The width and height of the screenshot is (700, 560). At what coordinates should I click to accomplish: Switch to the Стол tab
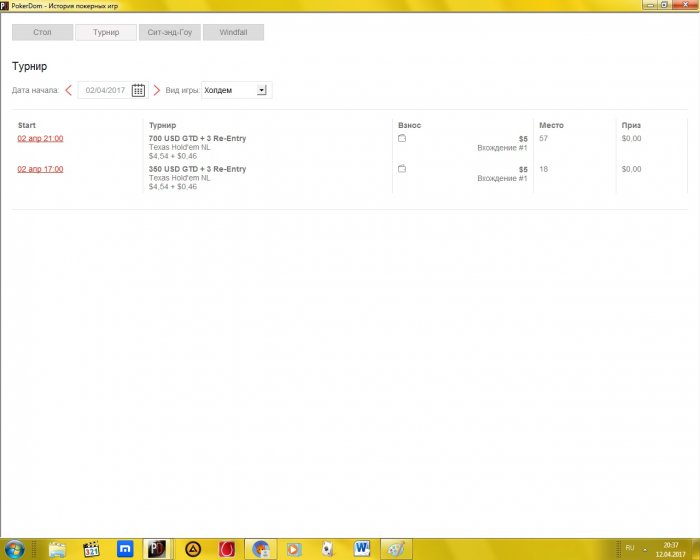coord(42,32)
